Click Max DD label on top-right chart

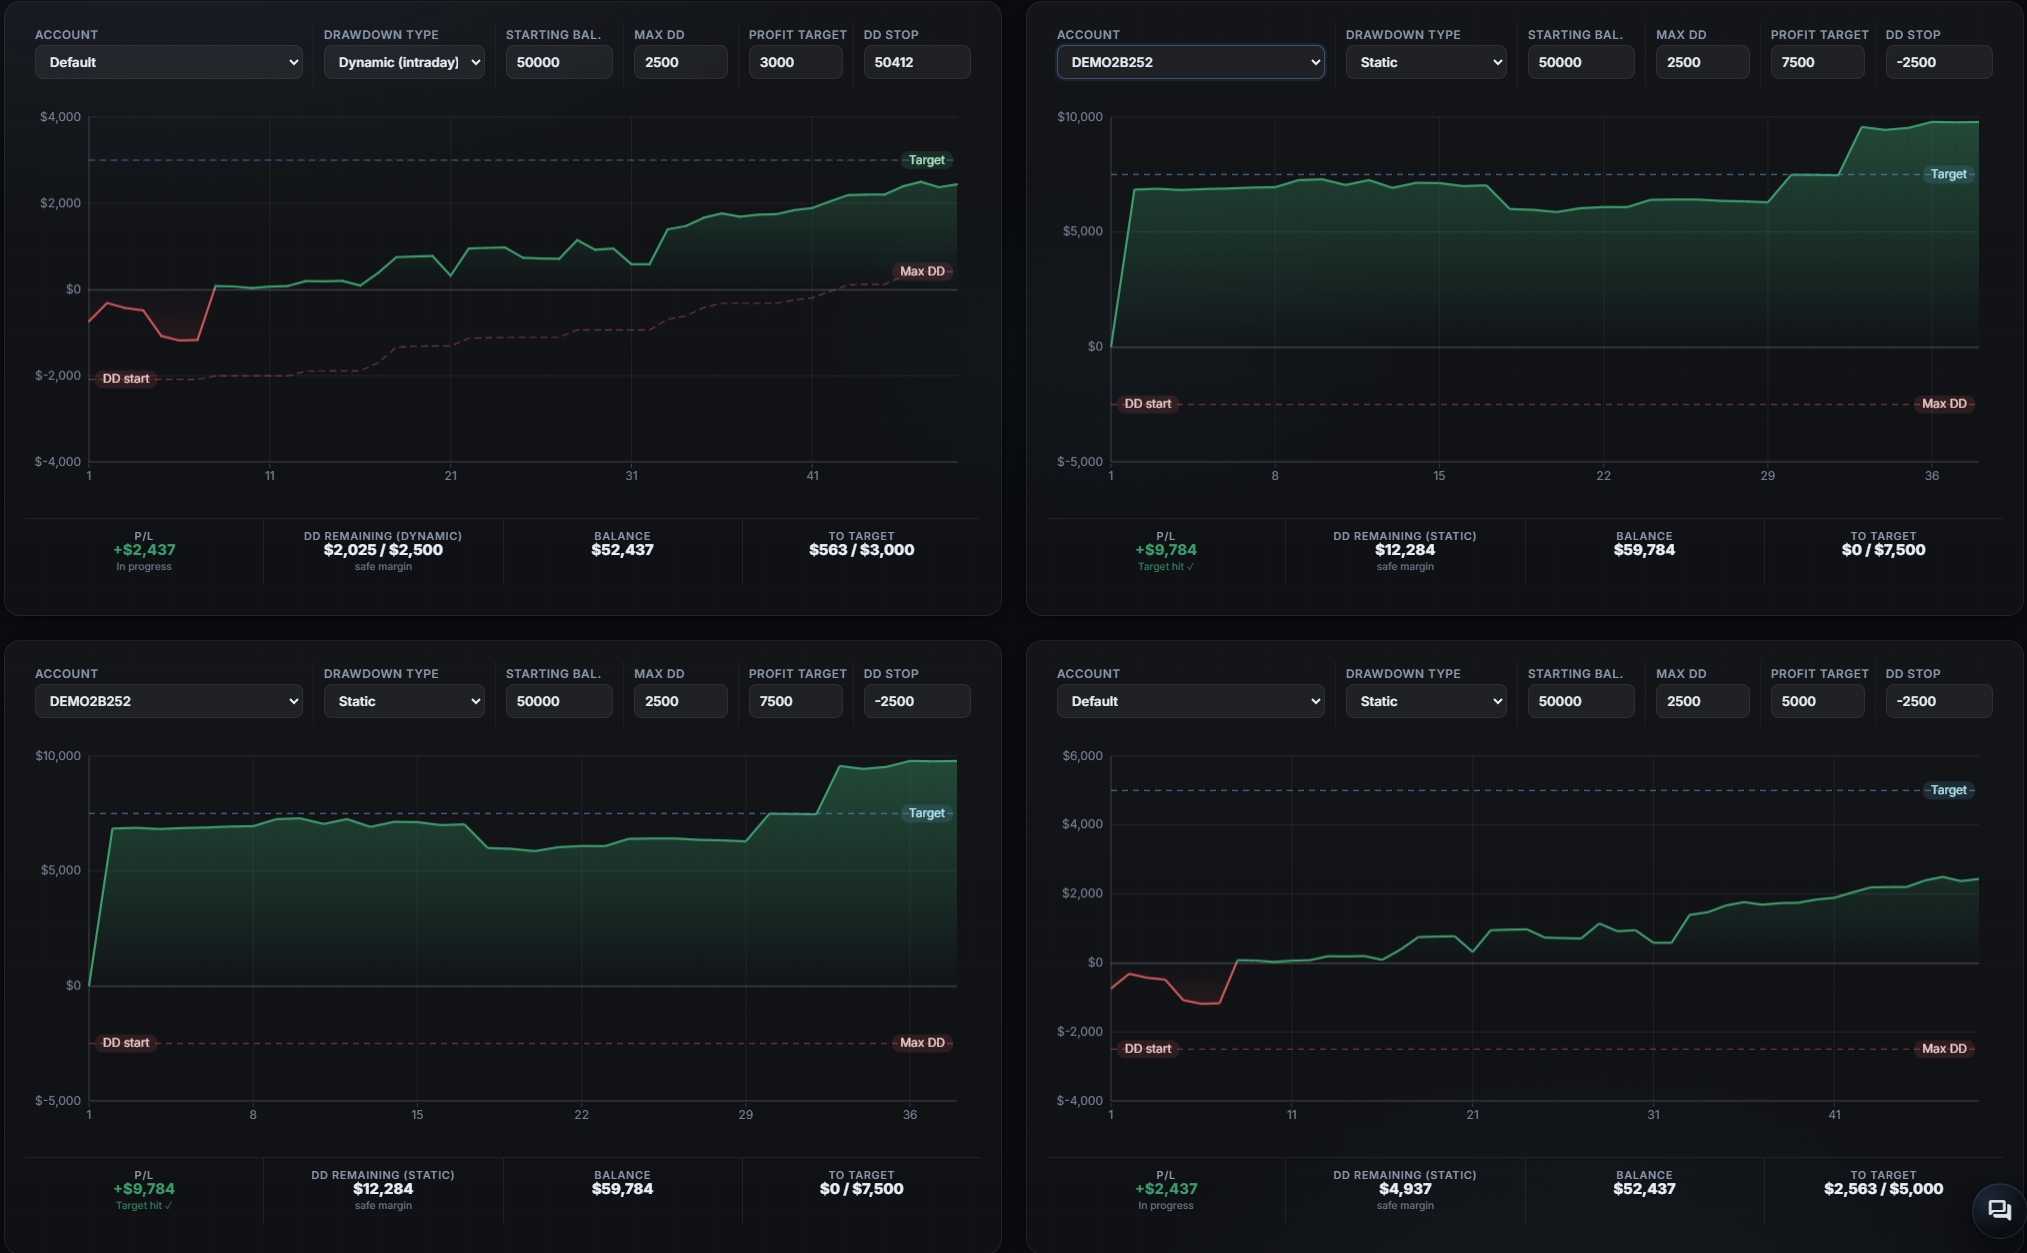coord(1944,404)
